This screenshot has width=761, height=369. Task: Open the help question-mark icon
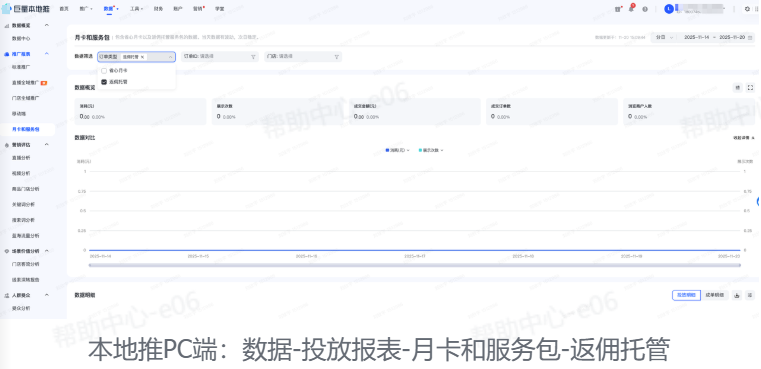[645, 9]
